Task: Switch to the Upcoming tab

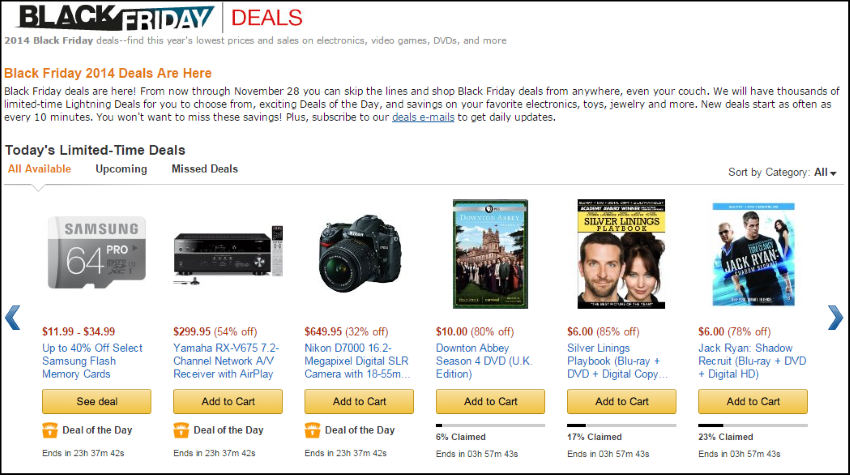Action: [x=121, y=169]
